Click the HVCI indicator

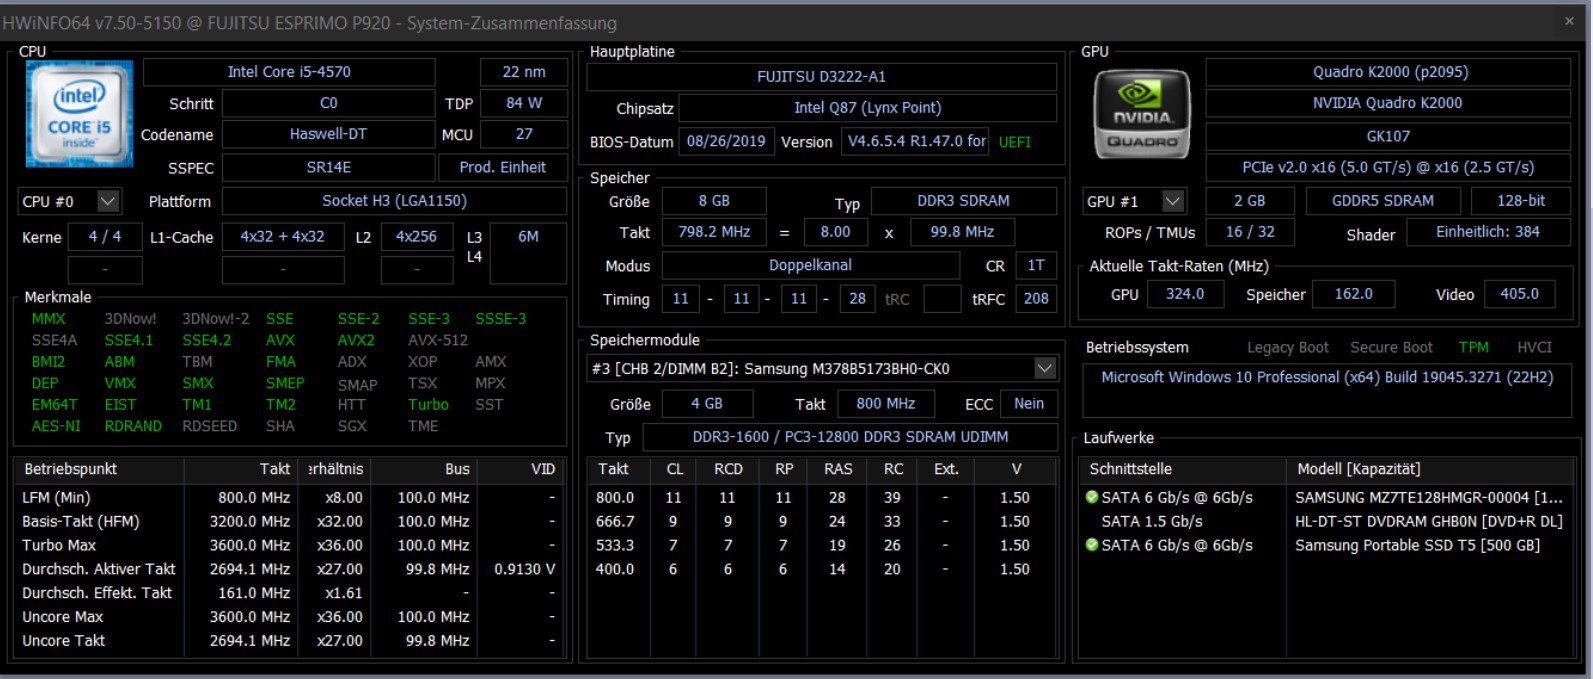click(x=1534, y=347)
